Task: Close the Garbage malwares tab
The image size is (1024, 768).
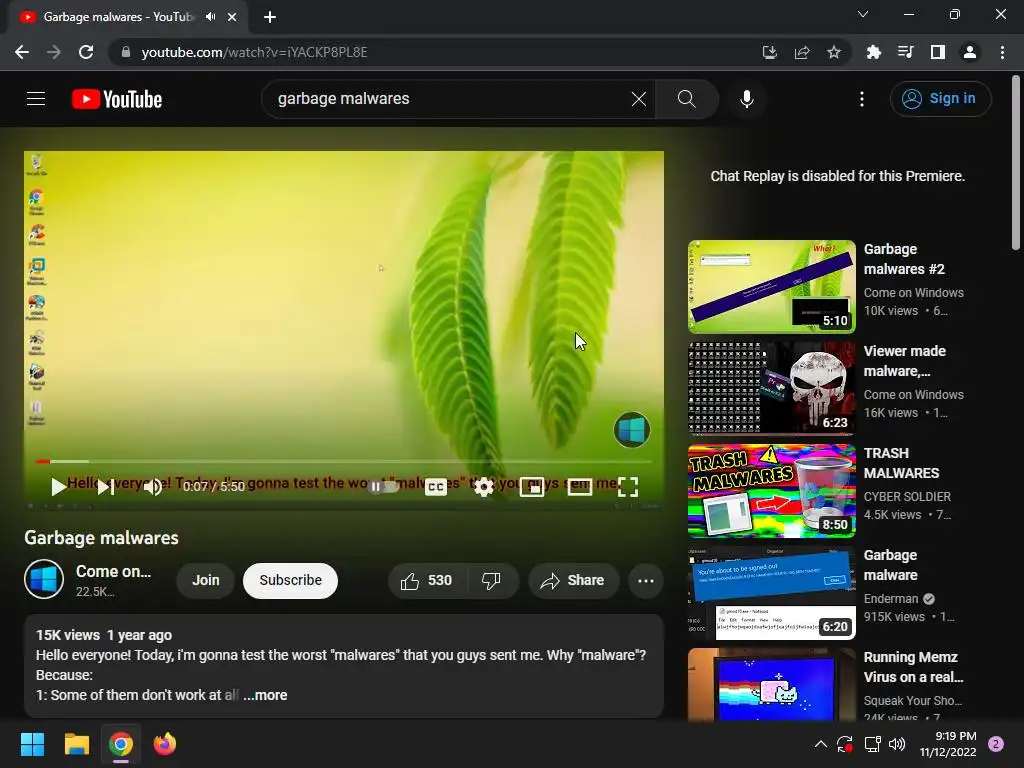Action: coord(232,17)
